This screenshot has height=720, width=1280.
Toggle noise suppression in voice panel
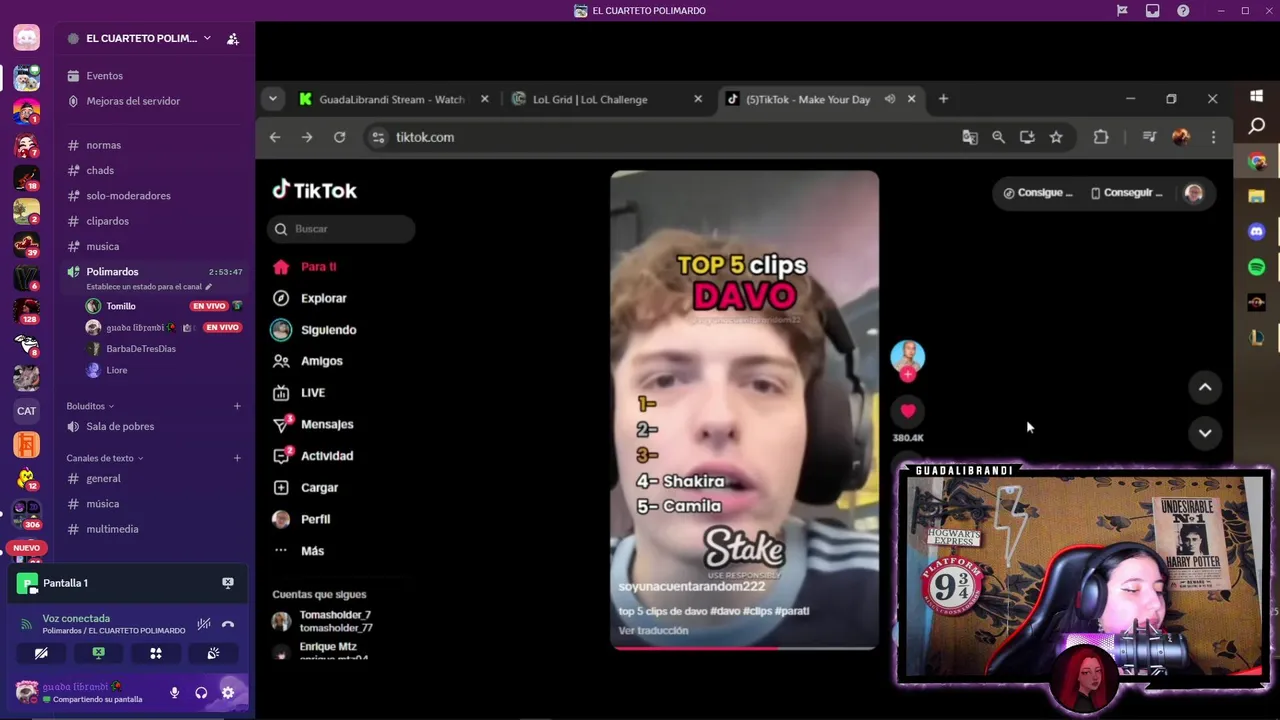[x=204, y=624]
